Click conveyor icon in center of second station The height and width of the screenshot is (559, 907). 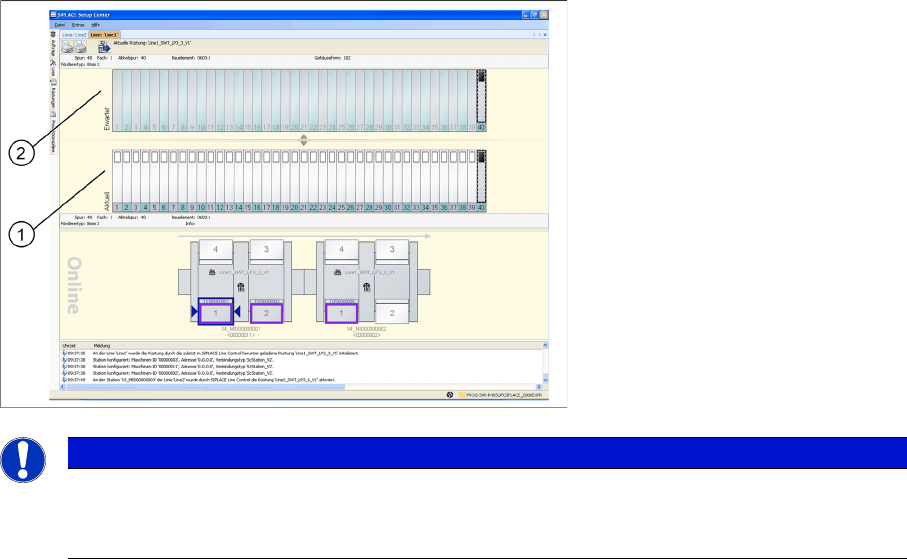366,287
